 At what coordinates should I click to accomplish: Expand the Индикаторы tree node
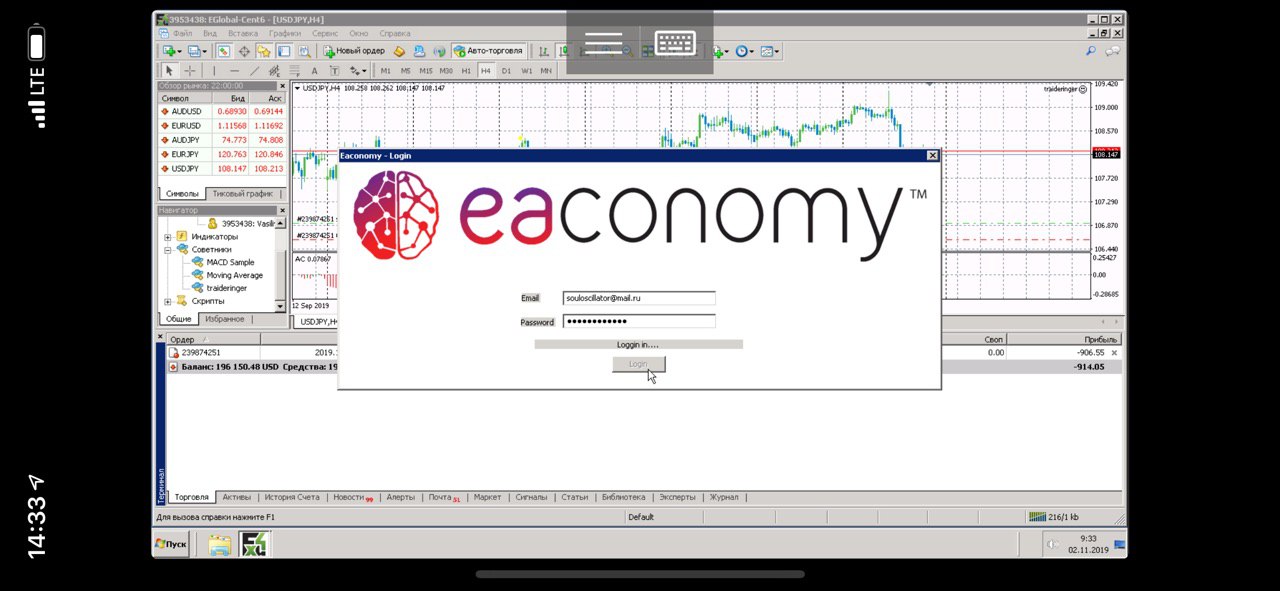click(168, 237)
